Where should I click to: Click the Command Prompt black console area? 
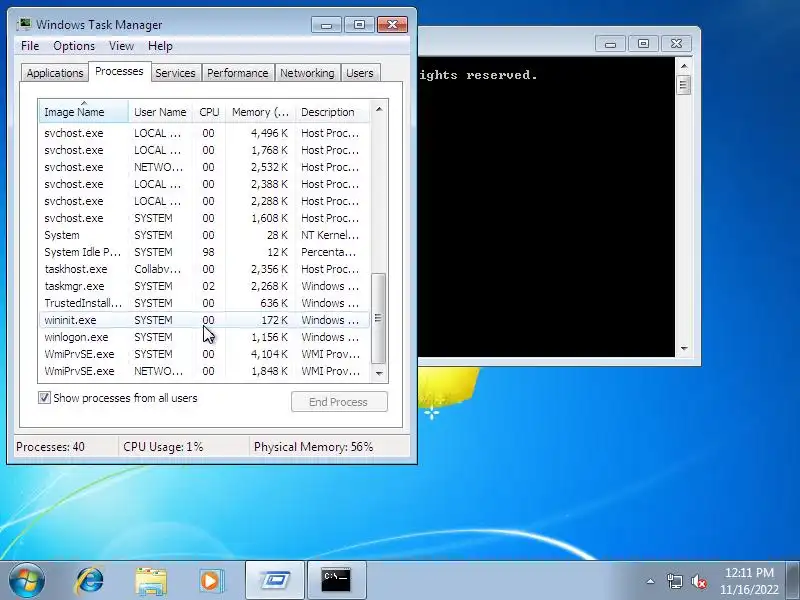tap(546, 207)
